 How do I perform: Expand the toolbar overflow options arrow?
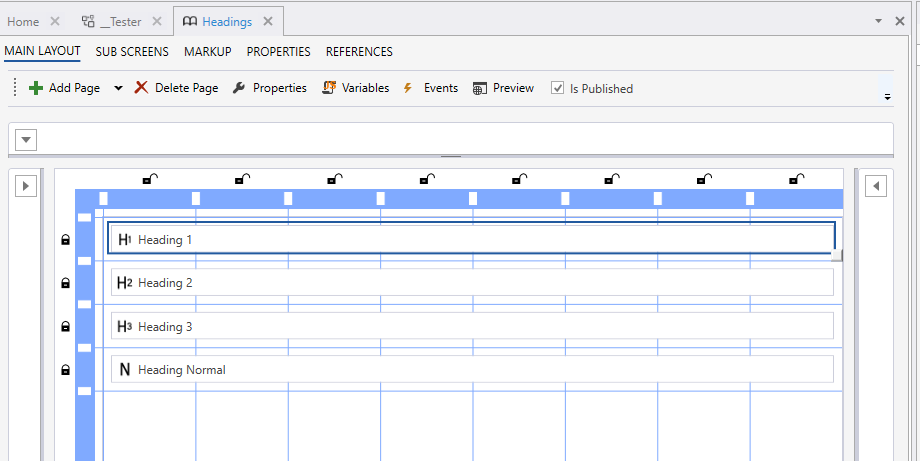(x=887, y=97)
